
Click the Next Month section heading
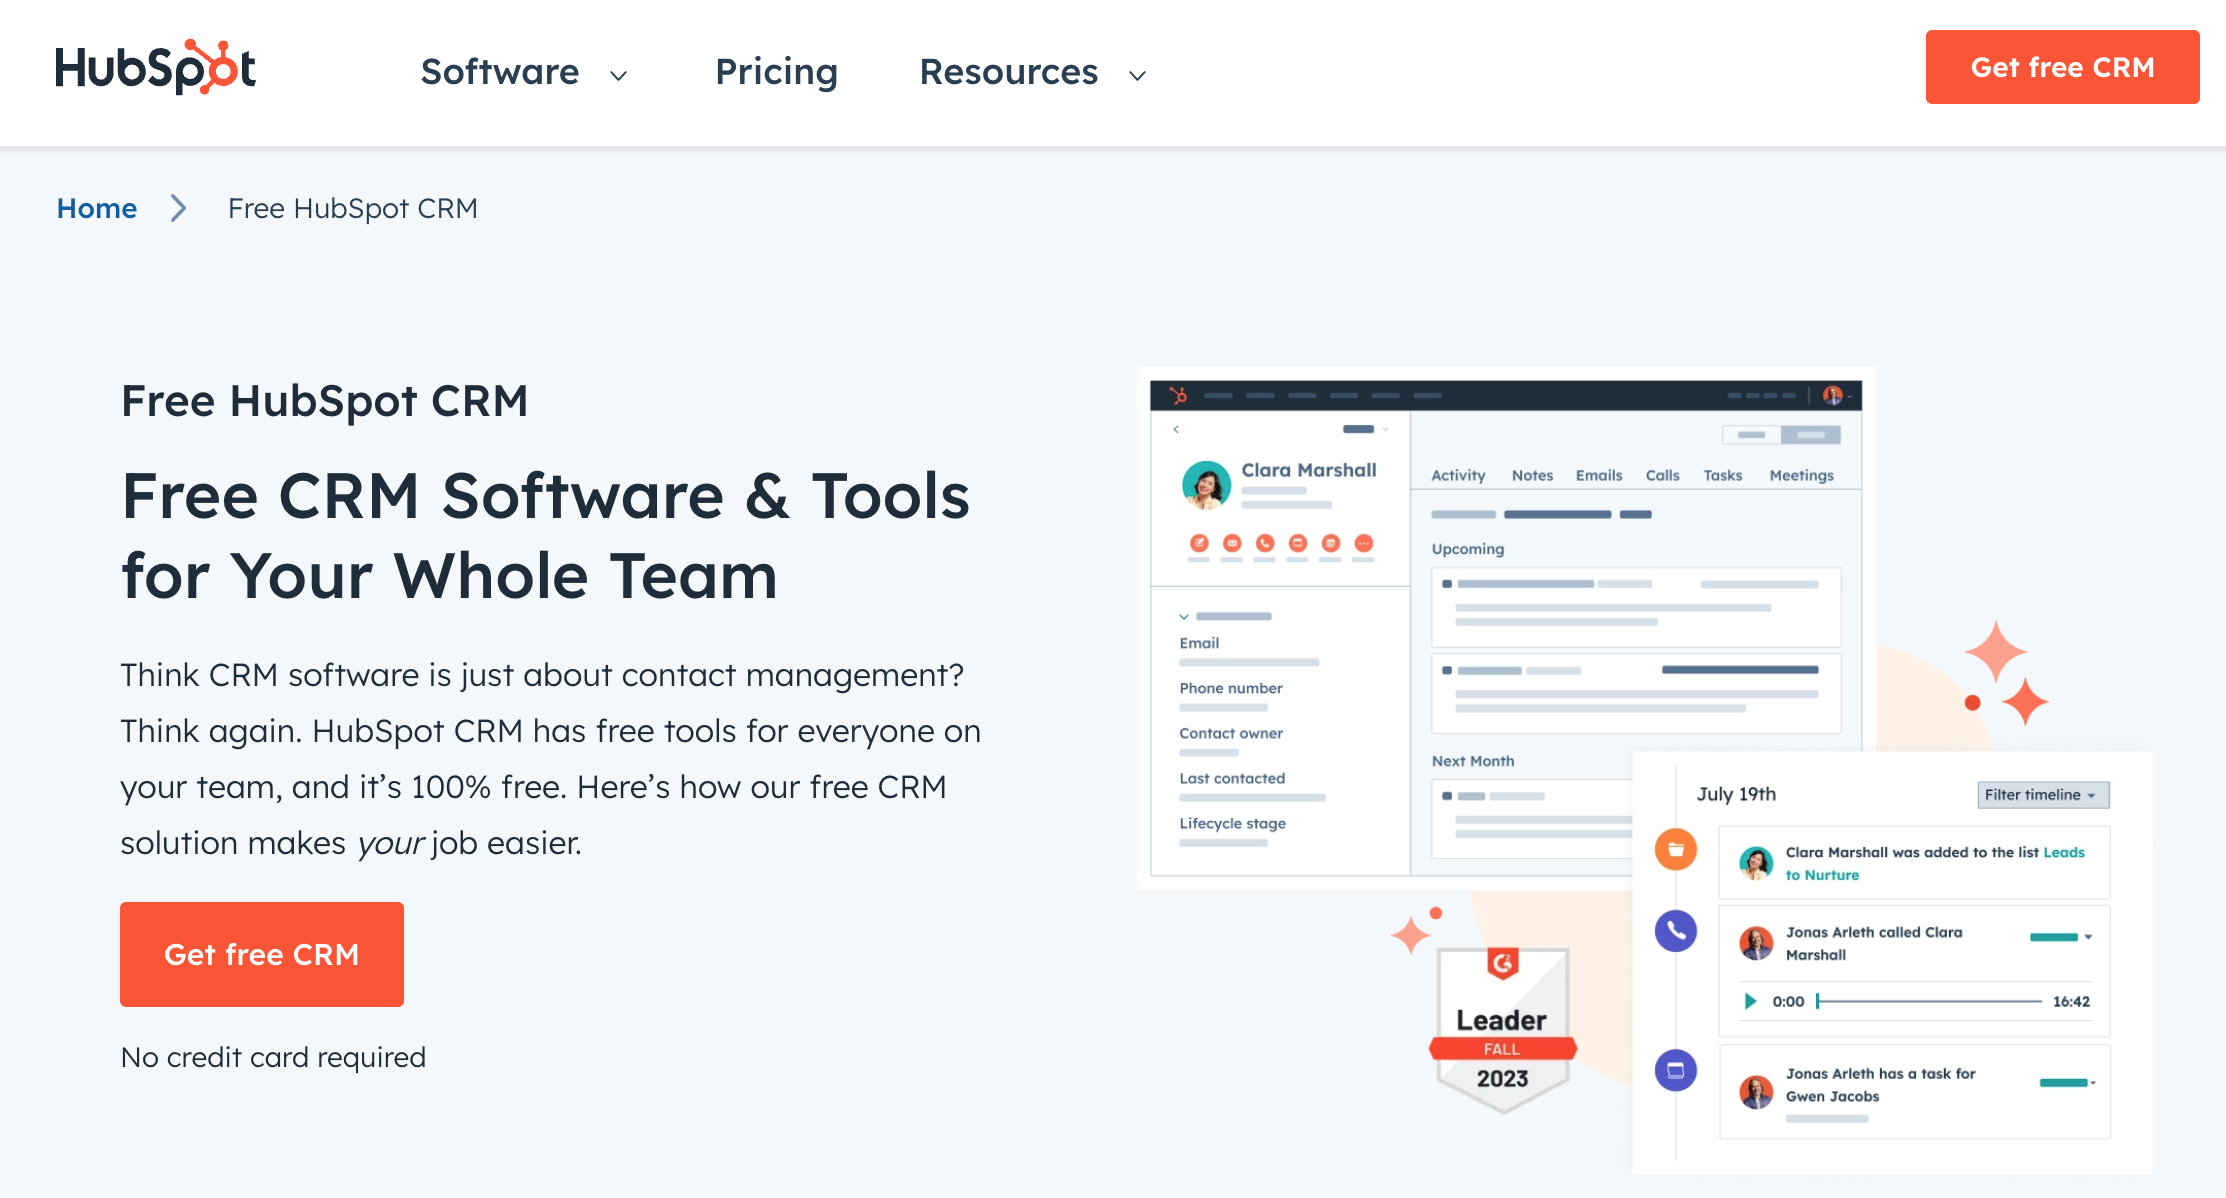click(1472, 761)
